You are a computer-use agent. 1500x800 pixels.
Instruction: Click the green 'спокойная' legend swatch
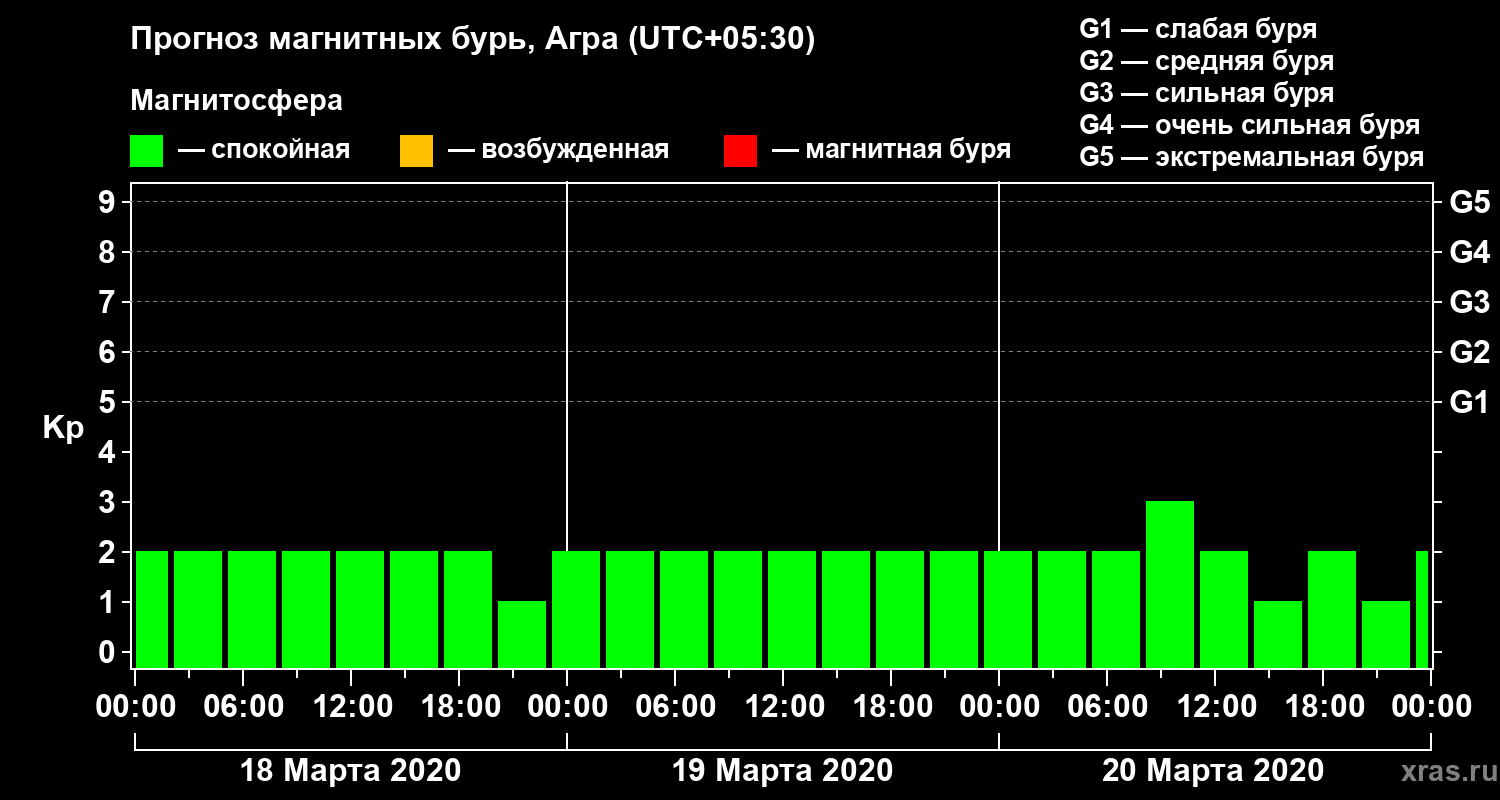tap(146, 151)
